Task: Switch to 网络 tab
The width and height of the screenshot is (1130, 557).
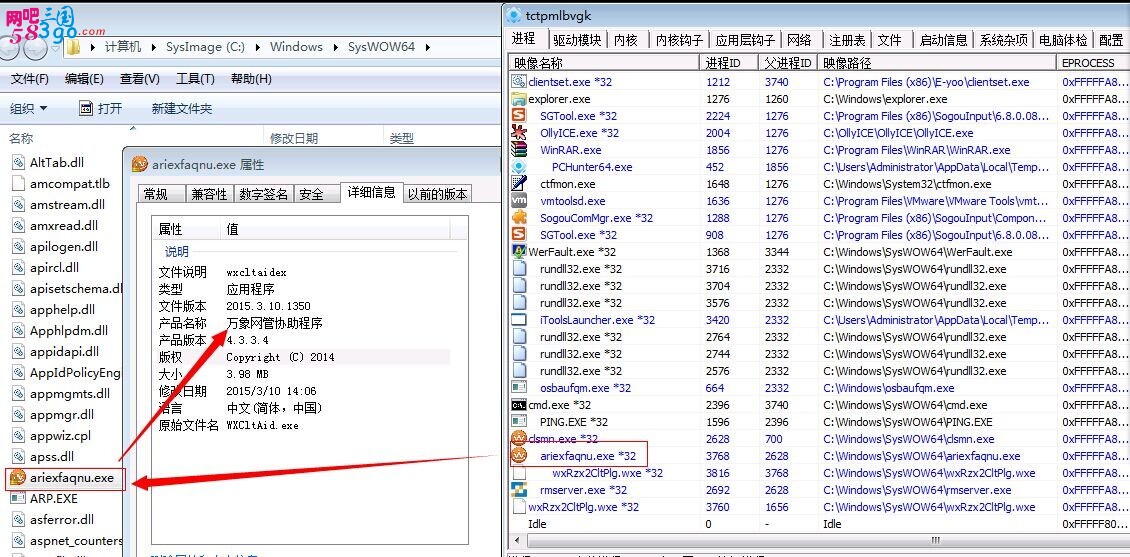Action: click(799, 40)
